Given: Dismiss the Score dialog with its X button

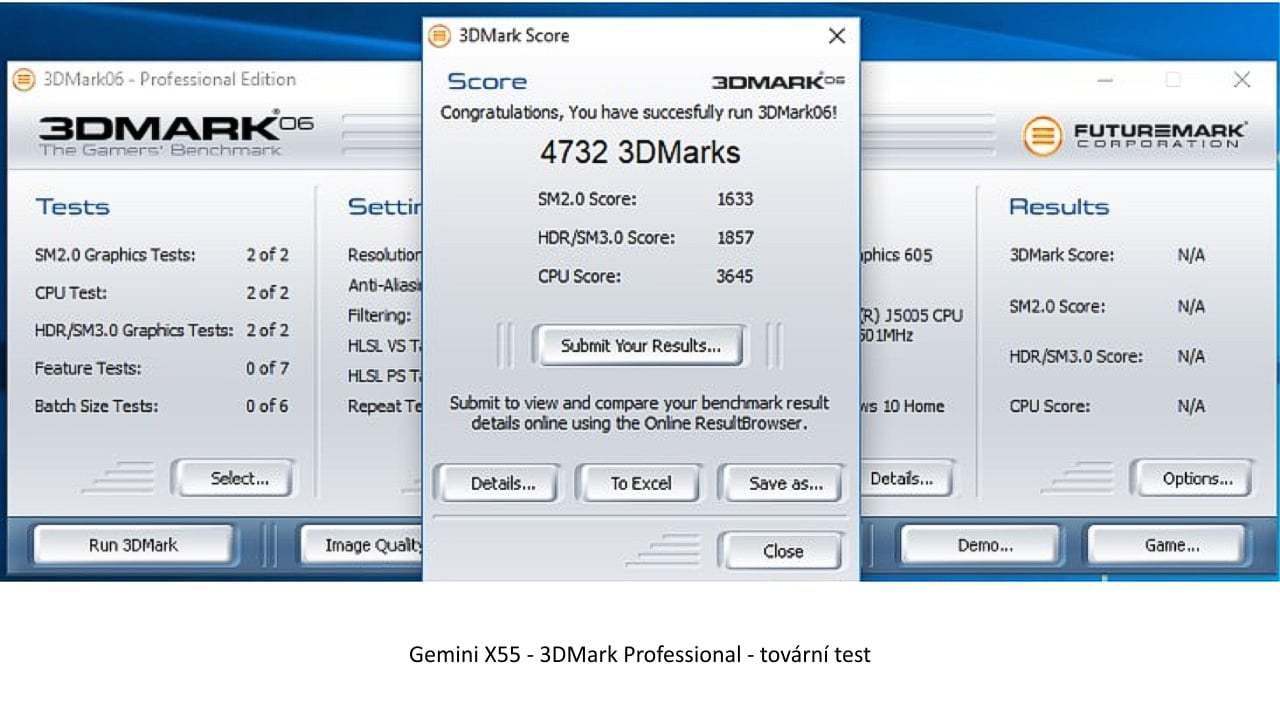Looking at the screenshot, I should [x=837, y=35].
